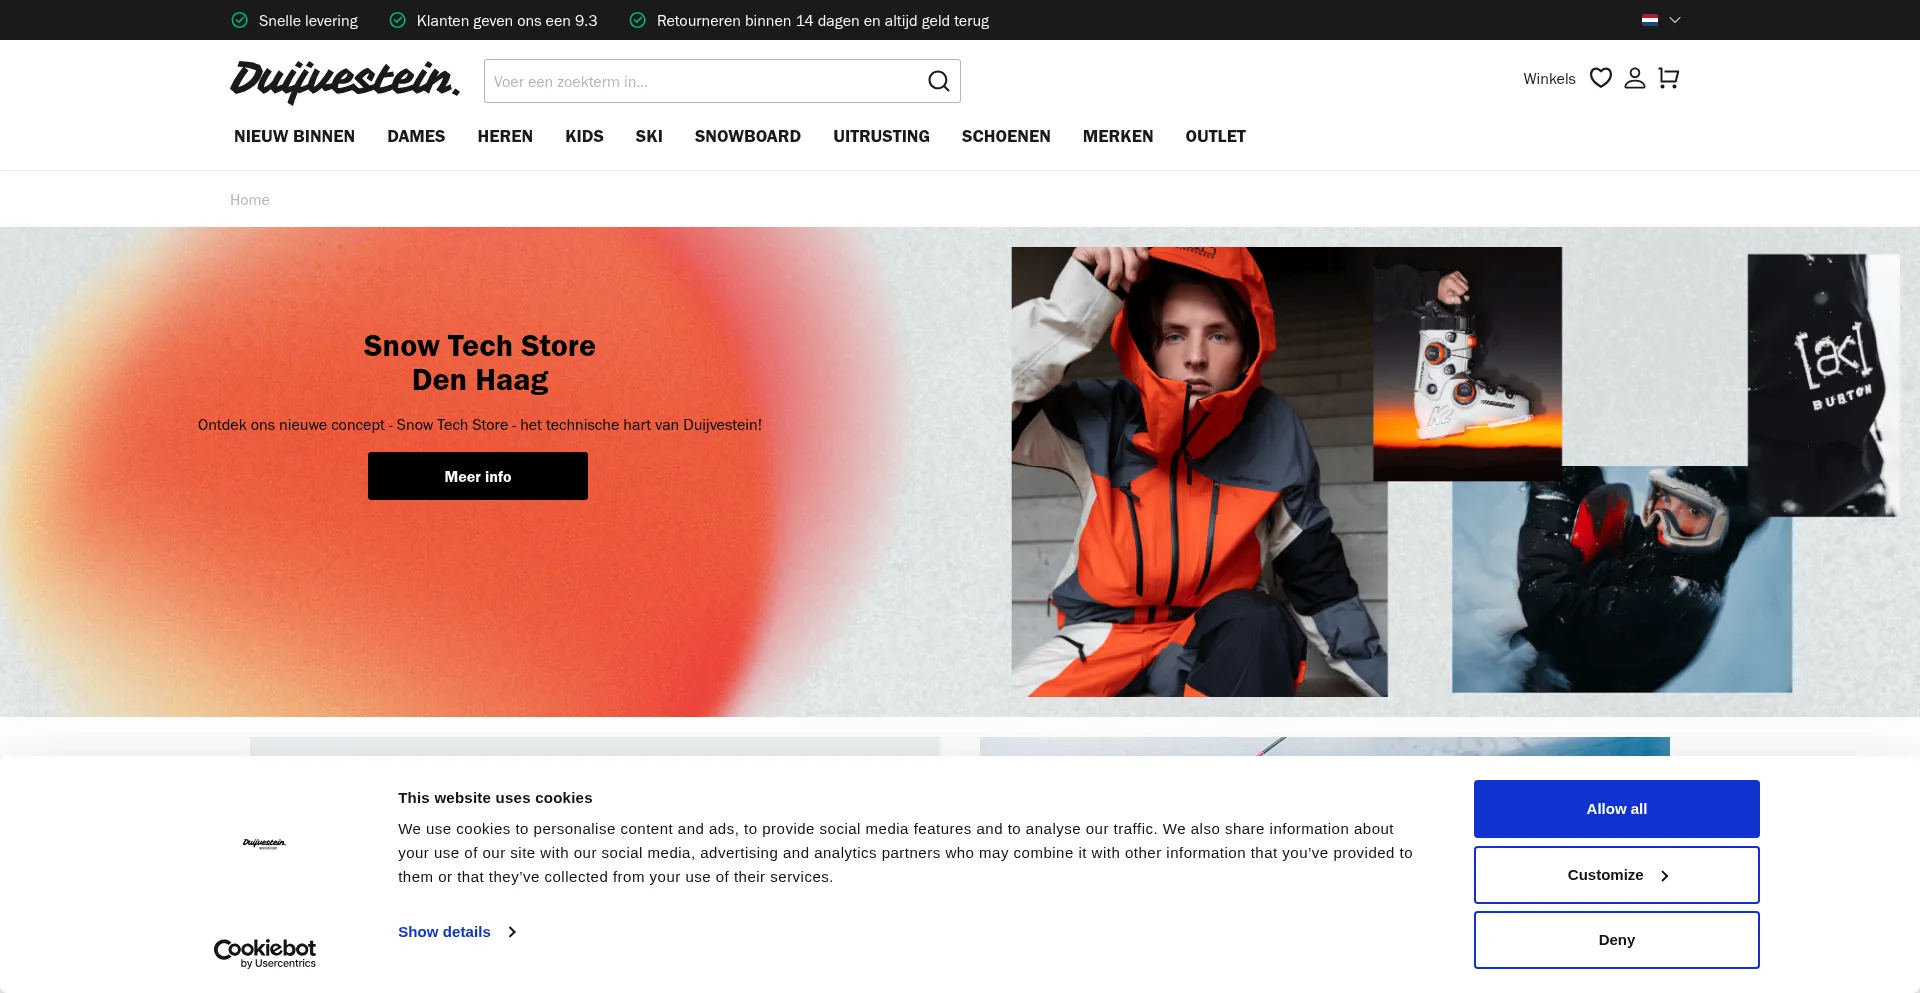Open the user account icon
1920x993 pixels.
point(1634,78)
